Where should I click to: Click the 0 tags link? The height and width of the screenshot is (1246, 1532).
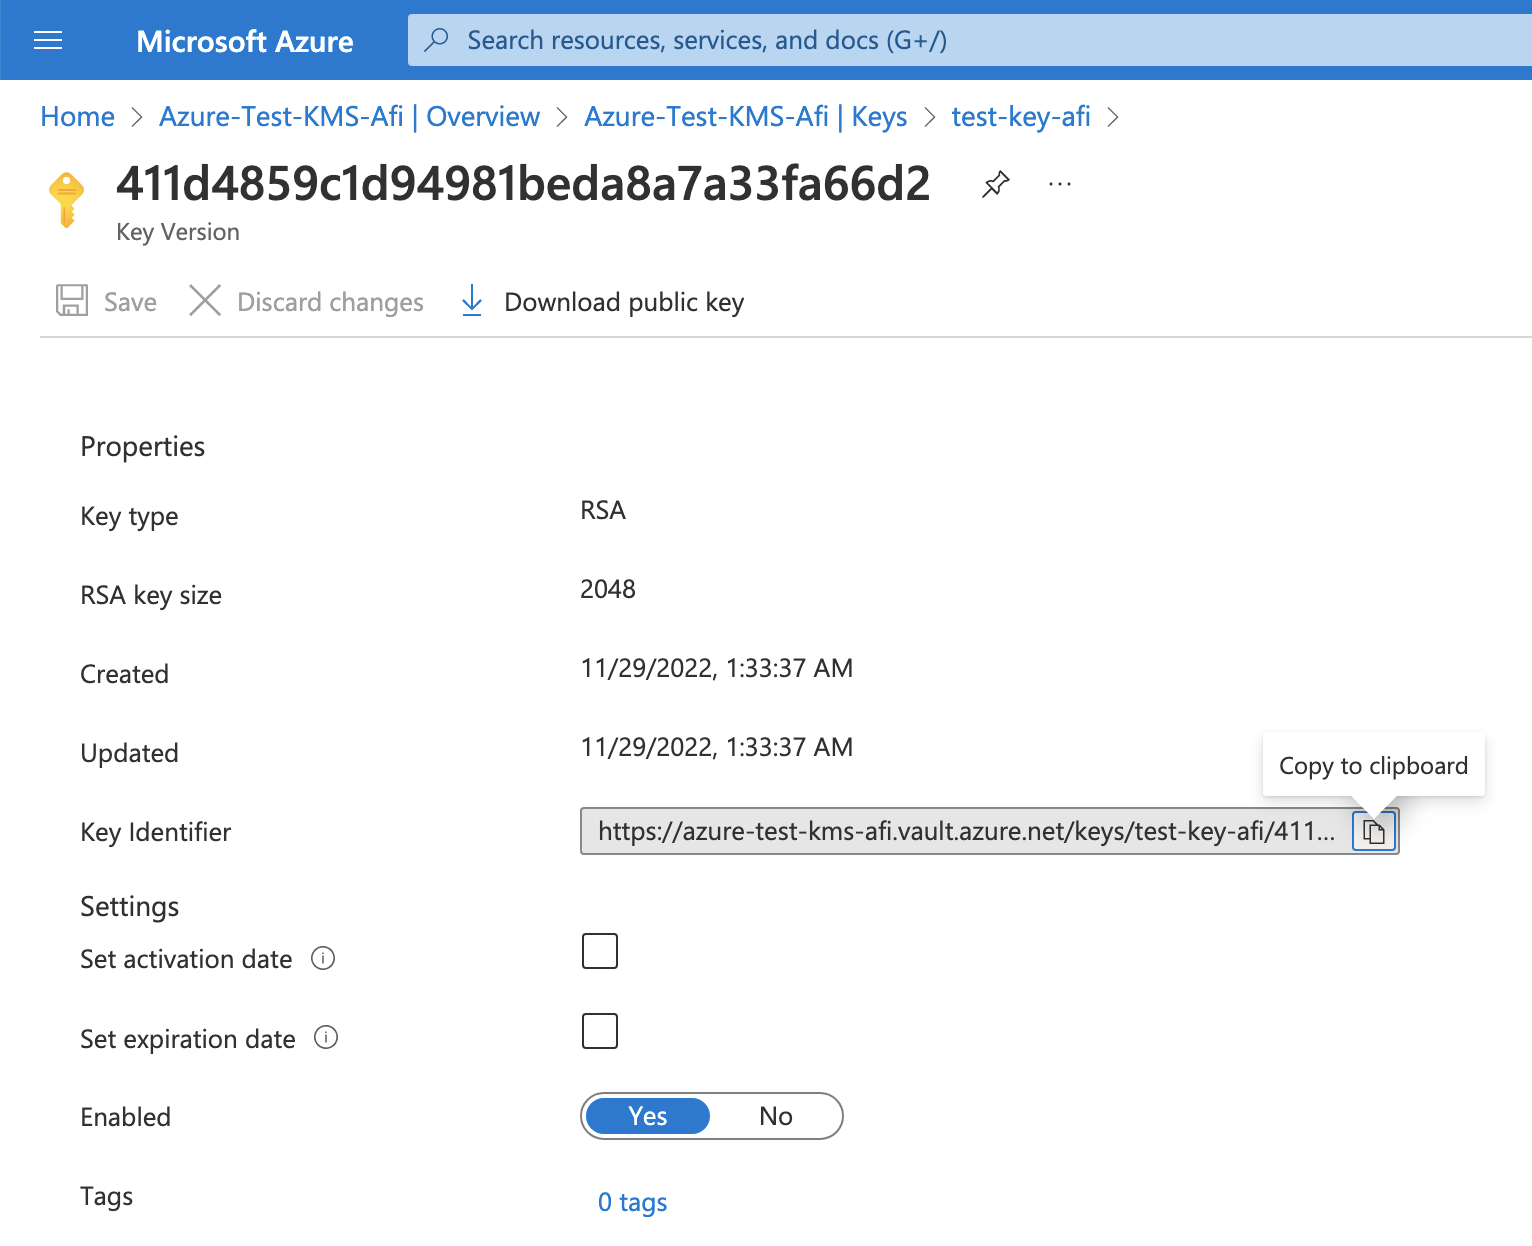(633, 1202)
